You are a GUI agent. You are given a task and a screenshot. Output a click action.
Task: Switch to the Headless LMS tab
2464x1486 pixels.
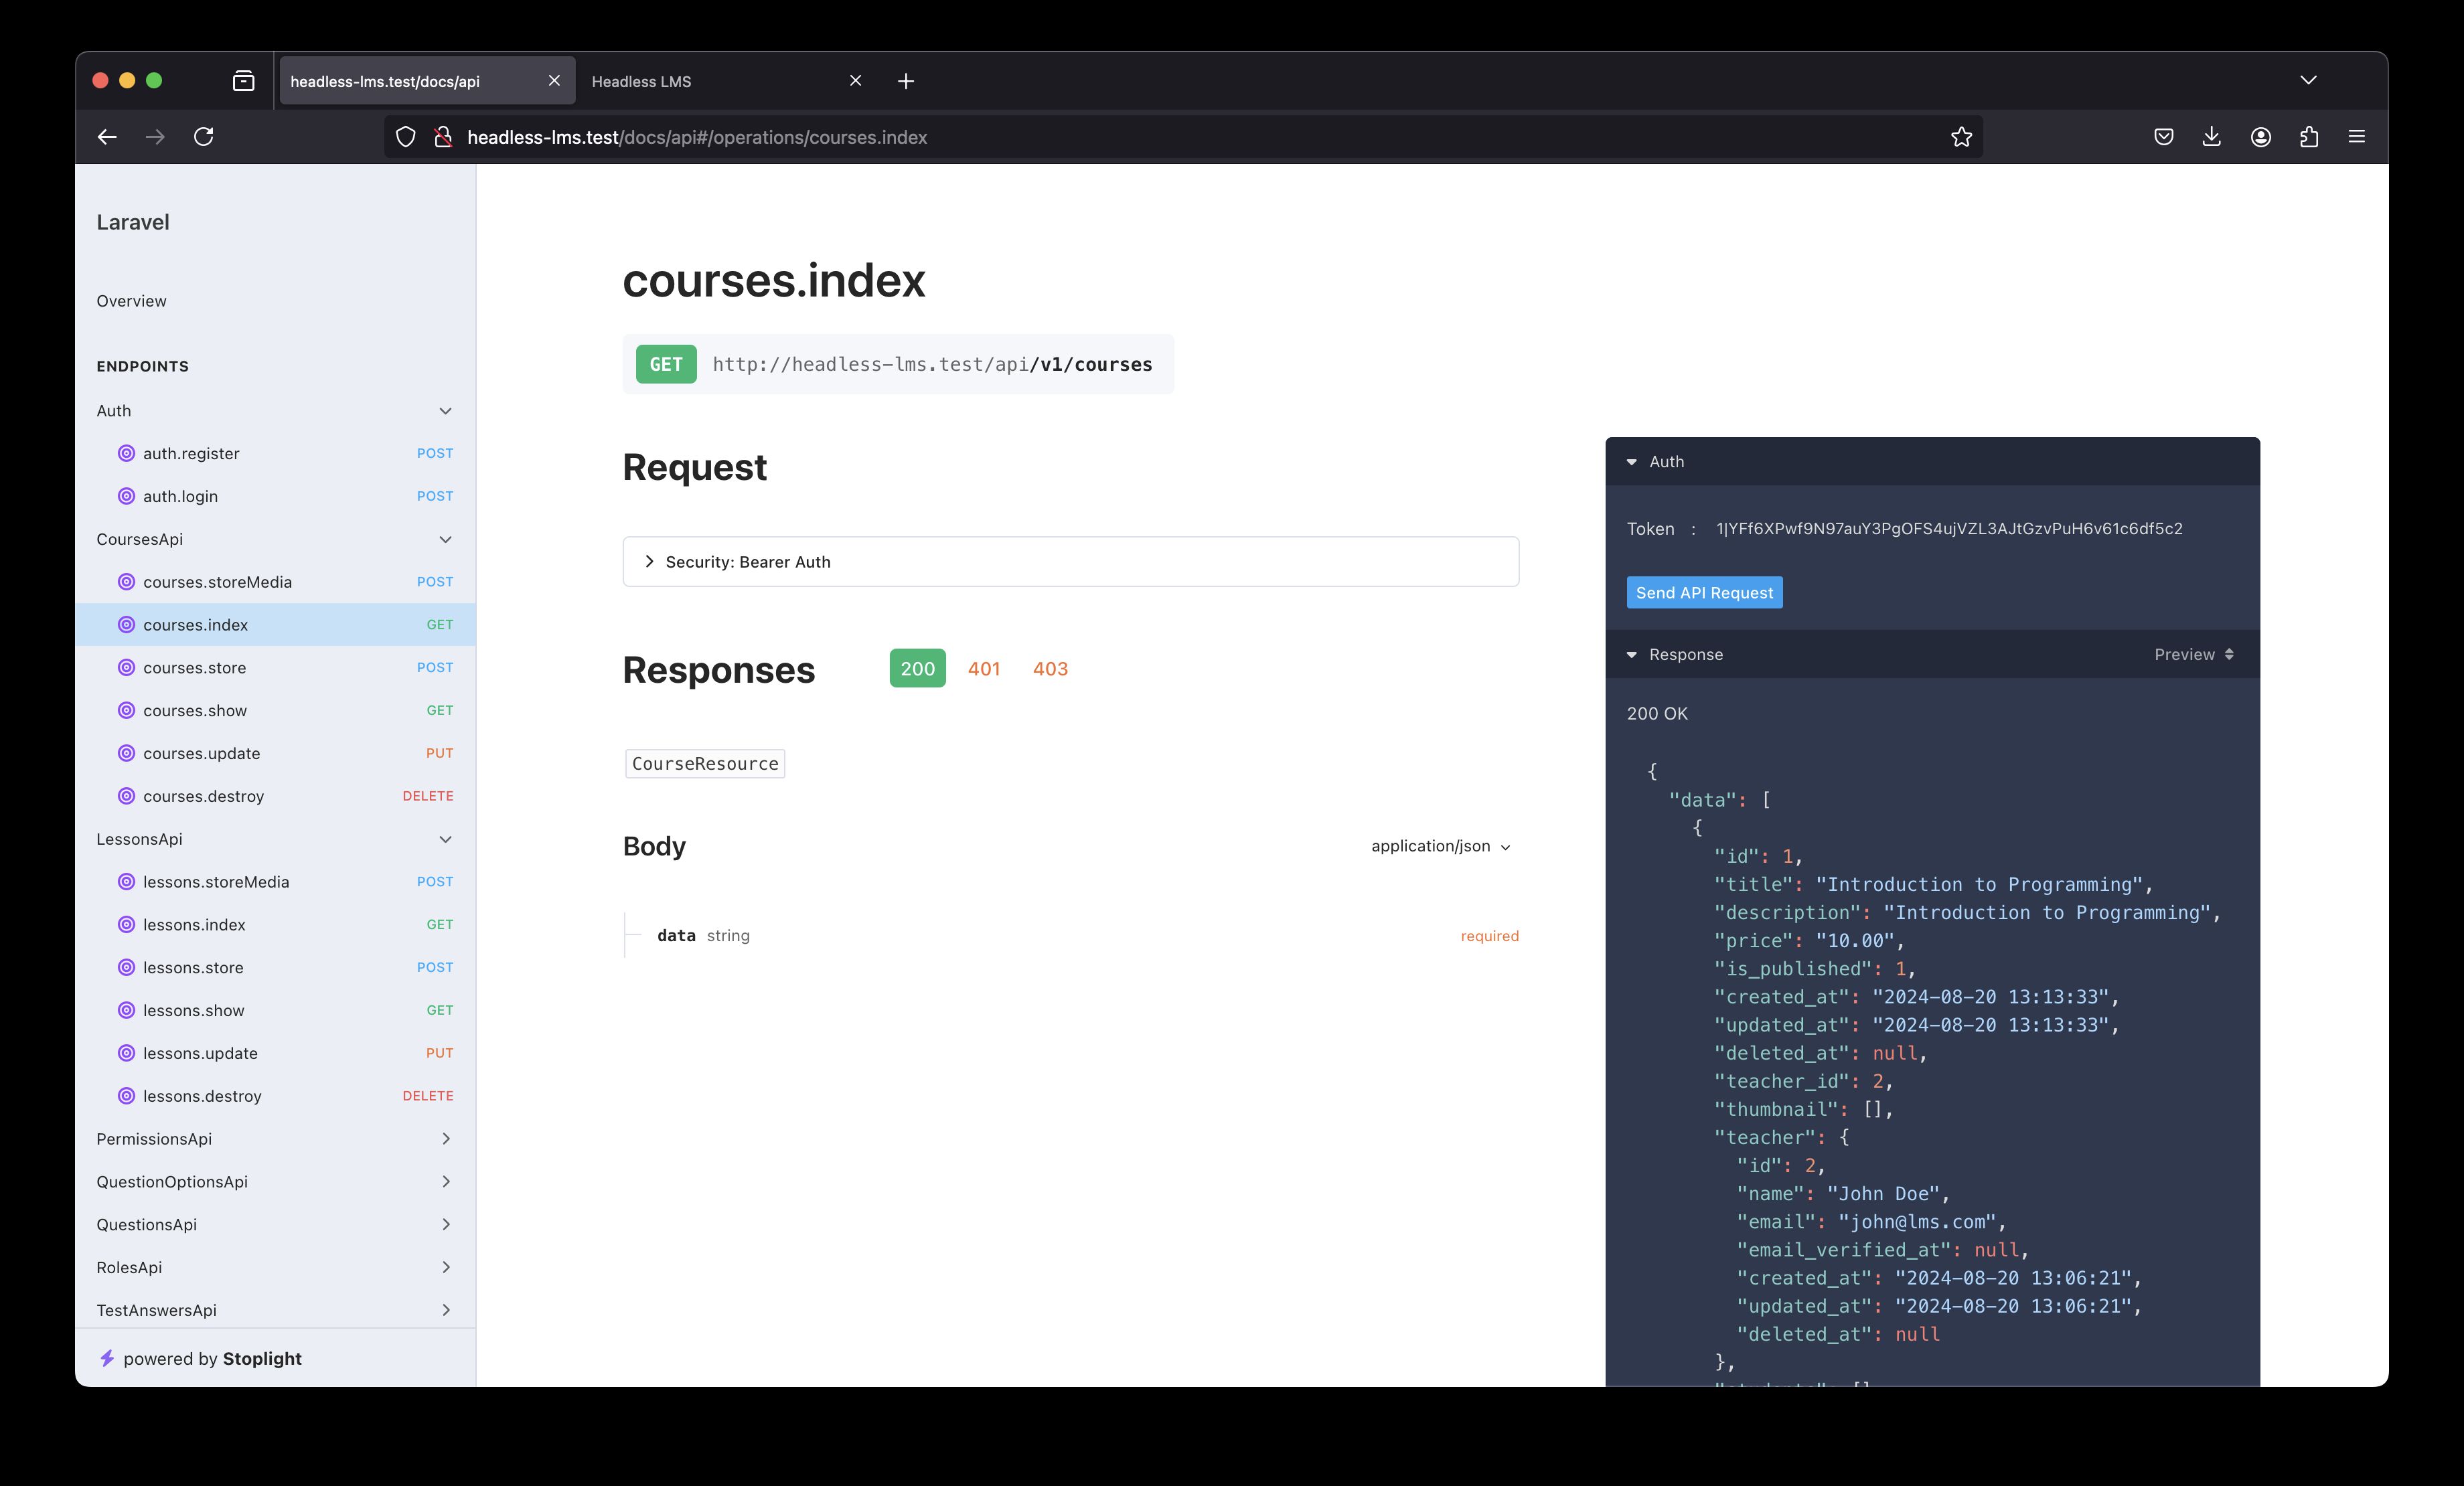coord(642,81)
